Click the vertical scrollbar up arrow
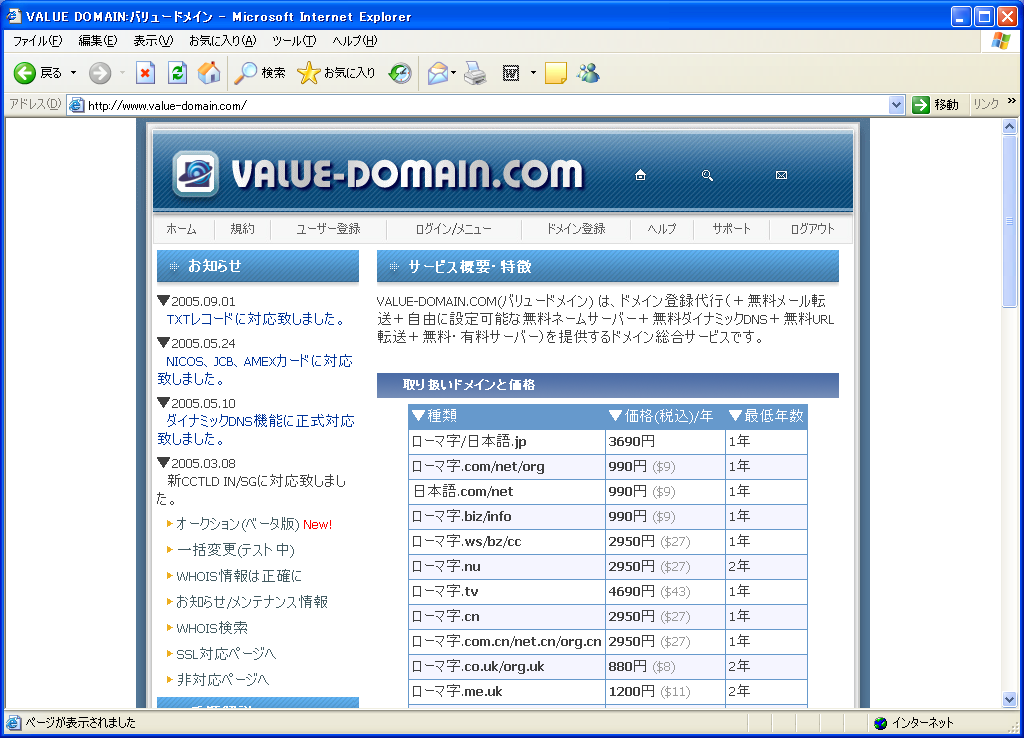The image size is (1024, 738). pyautogui.click(x=1010, y=127)
